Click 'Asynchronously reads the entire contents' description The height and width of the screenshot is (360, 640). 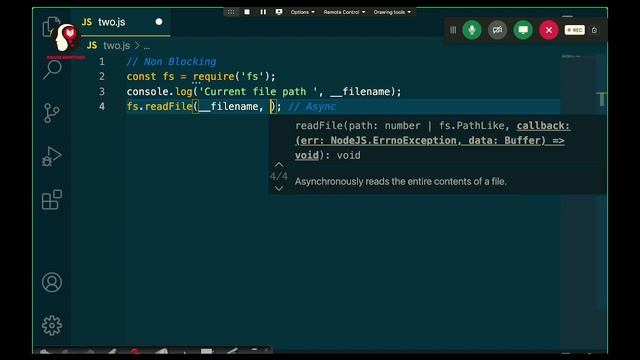[400, 181]
